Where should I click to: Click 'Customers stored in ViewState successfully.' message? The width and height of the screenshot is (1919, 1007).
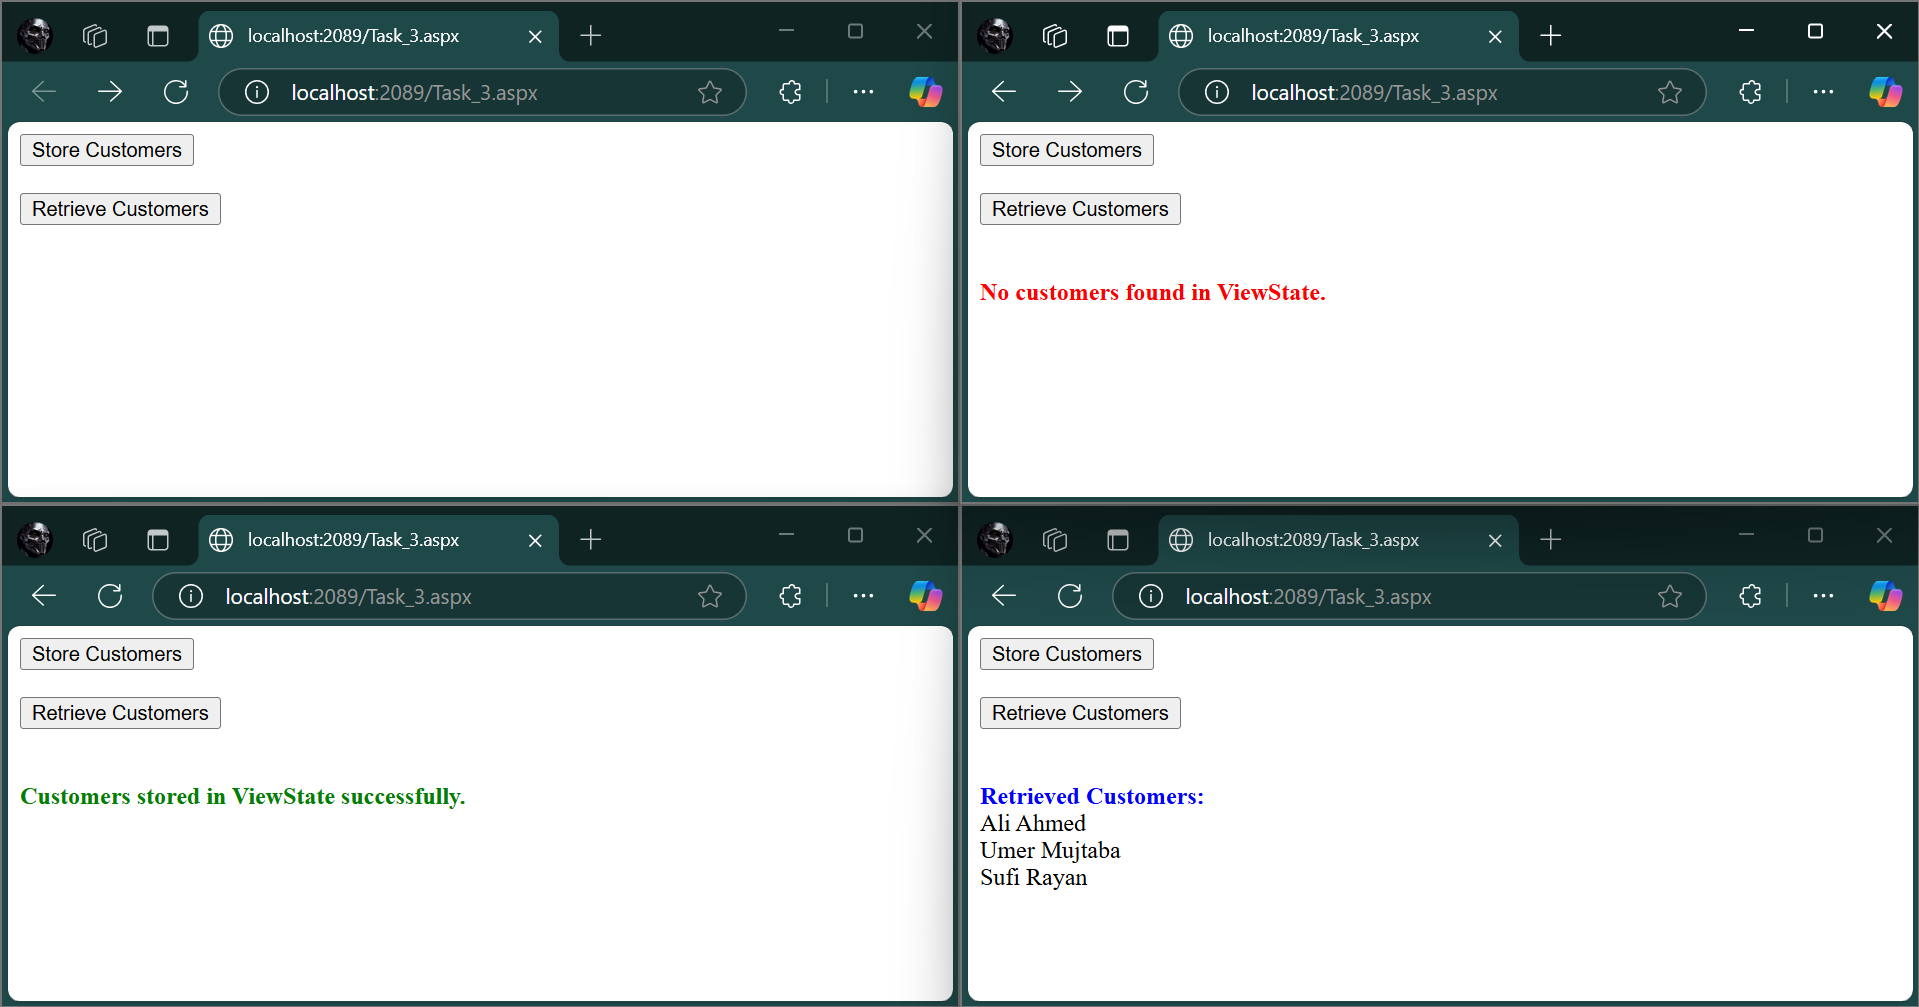tap(243, 796)
